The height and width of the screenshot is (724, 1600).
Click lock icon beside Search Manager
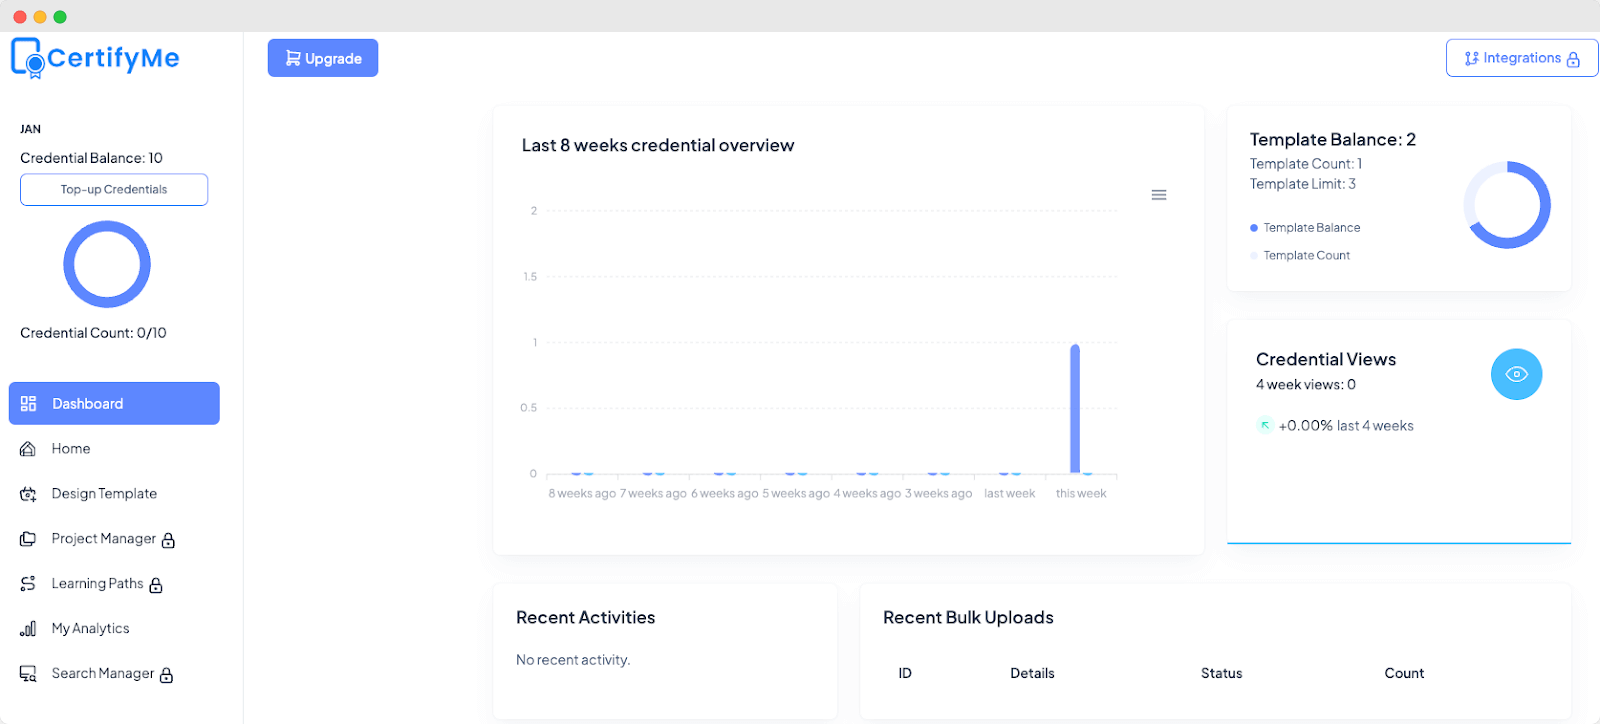(166, 675)
